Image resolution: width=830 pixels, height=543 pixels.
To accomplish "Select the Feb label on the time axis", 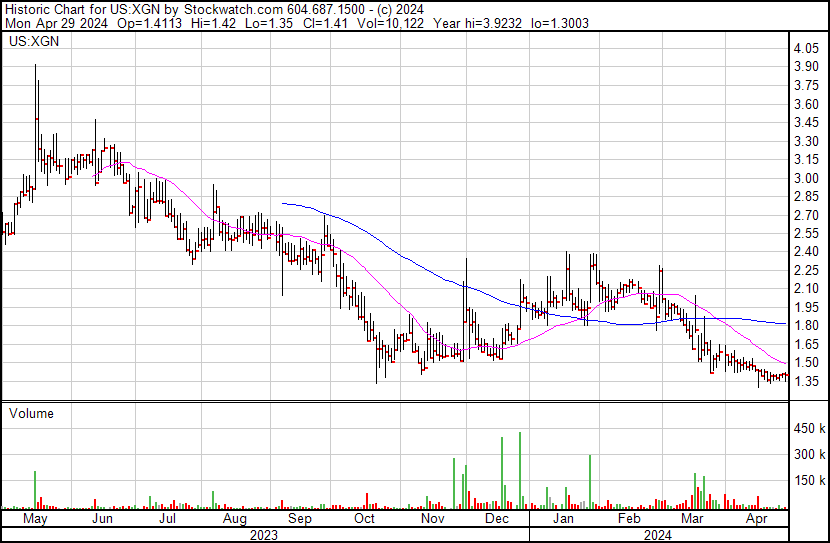I will click(628, 520).
